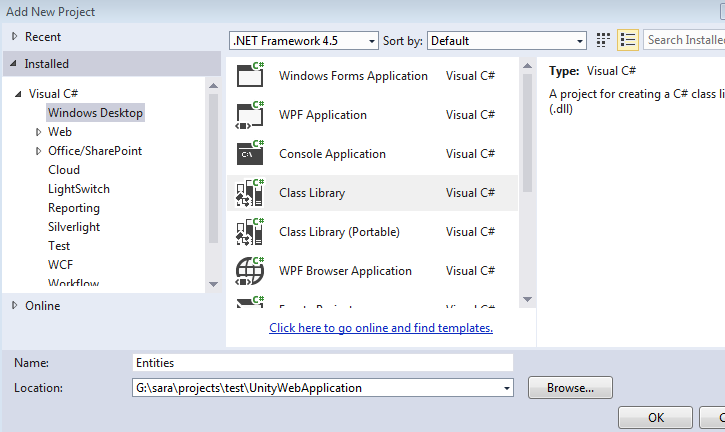This screenshot has height=432, width=725.
Task: Click the Installed section label
Action: [46, 63]
